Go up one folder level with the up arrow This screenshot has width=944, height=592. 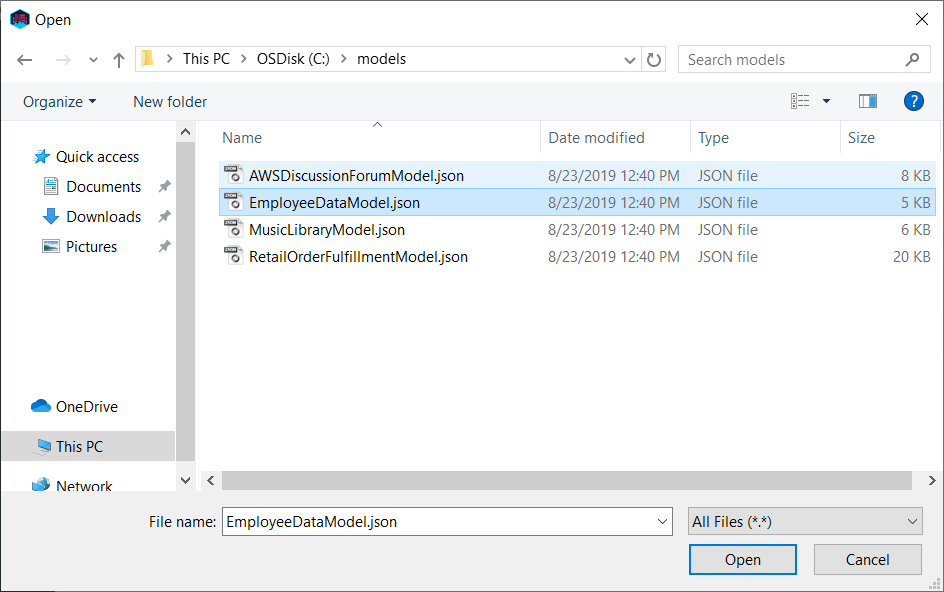click(x=118, y=59)
